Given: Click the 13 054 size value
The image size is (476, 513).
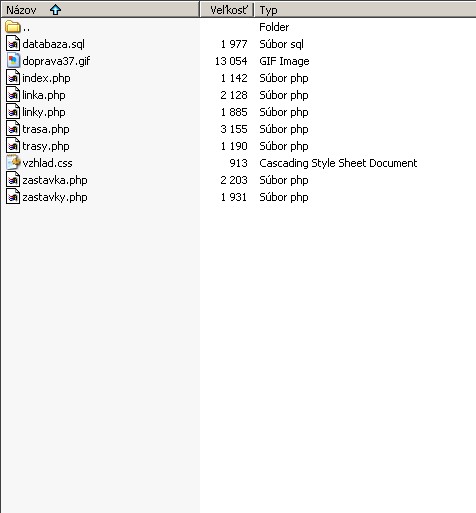Looking at the screenshot, I should (x=231, y=61).
